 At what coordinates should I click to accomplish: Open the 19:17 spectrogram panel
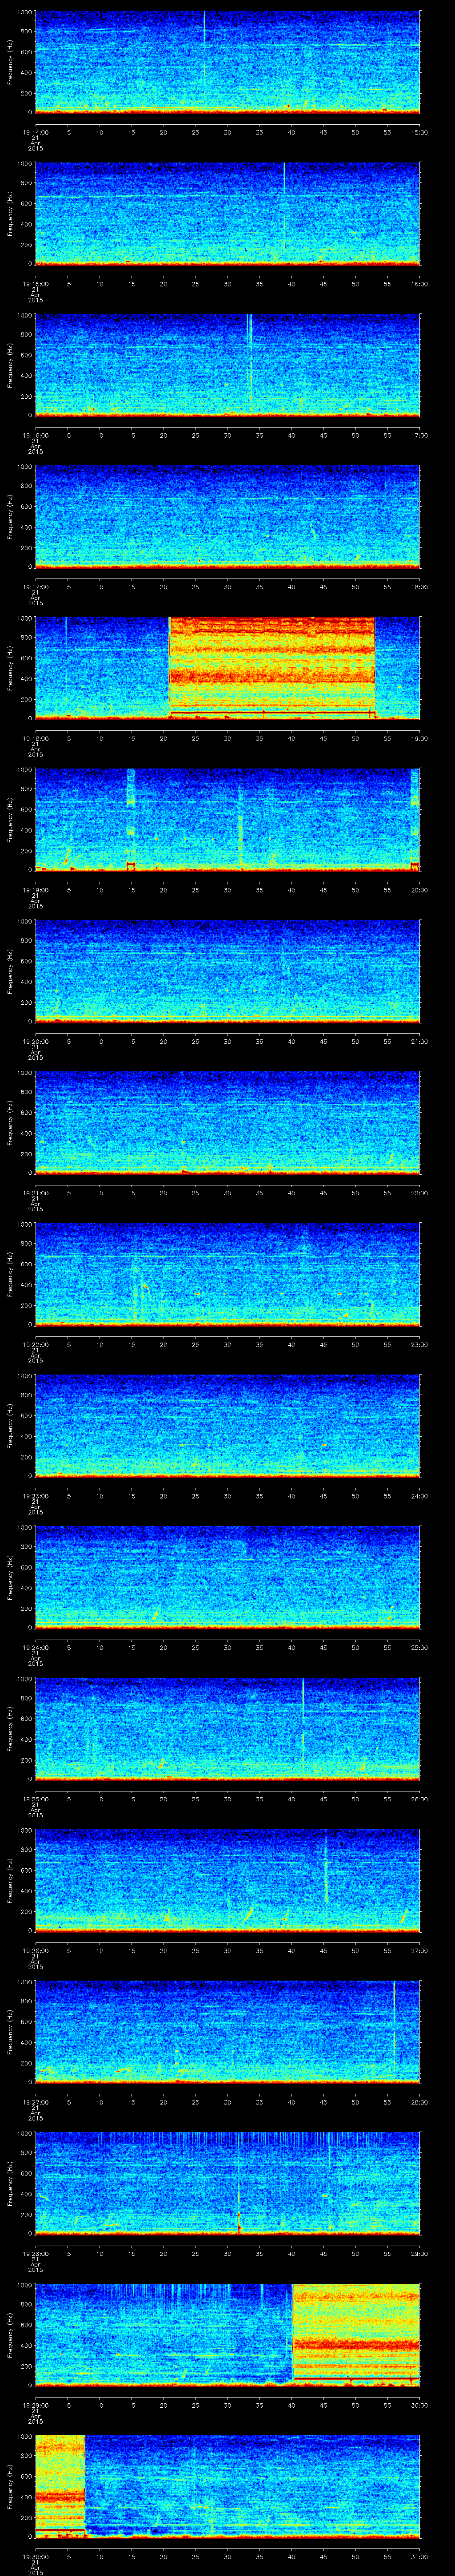tap(227, 516)
